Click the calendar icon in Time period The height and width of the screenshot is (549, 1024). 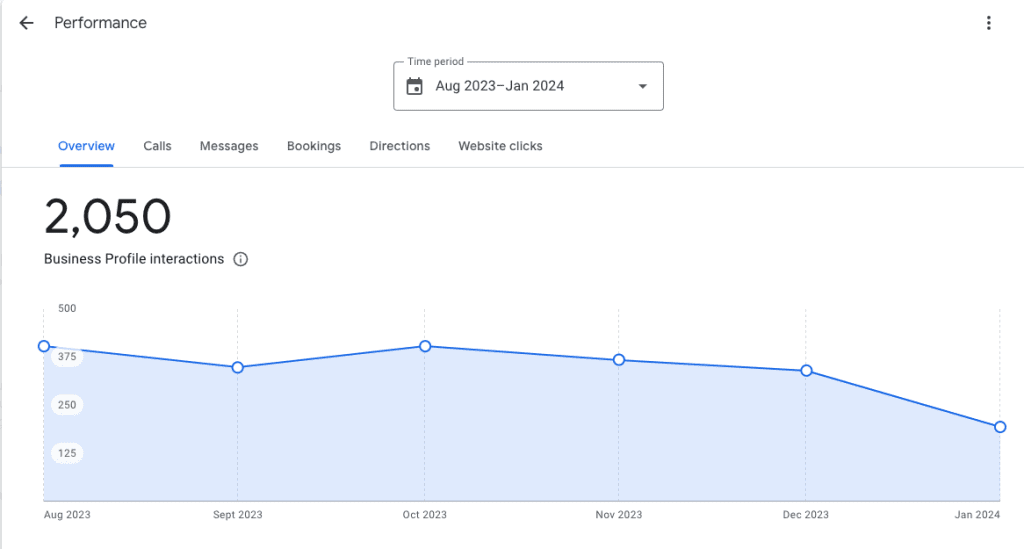[415, 86]
